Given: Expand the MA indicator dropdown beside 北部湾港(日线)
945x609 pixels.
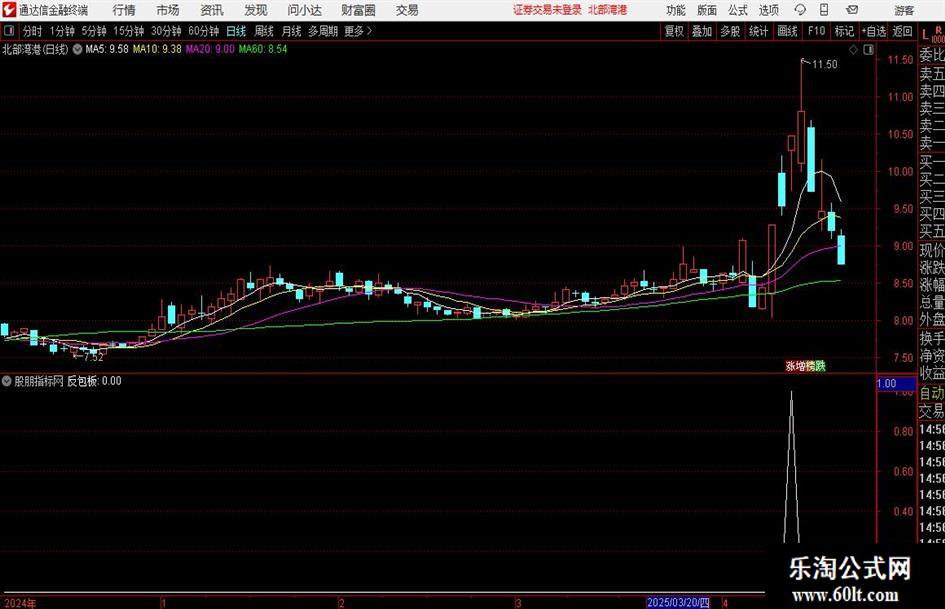Looking at the screenshot, I should [x=77, y=49].
